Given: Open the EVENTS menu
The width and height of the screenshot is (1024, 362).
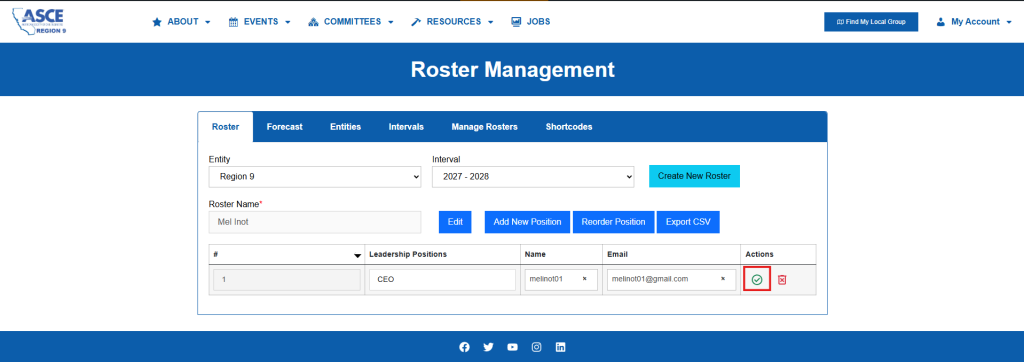Looking at the screenshot, I should pos(259,22).
